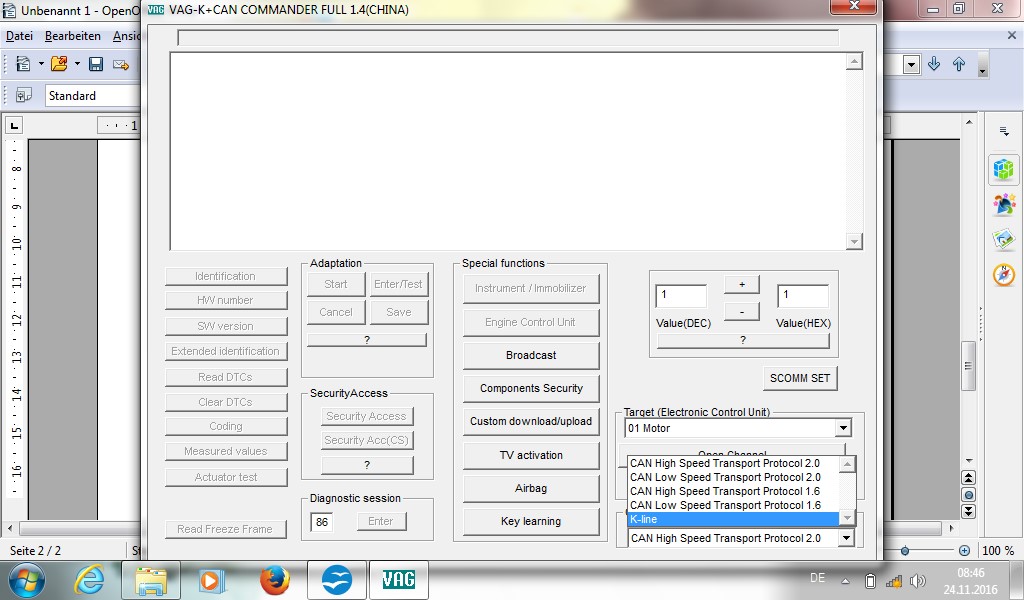Open the dropdown left of the blue arrows
Viewport: 1024px width, 600px height.
coord(912,64)
